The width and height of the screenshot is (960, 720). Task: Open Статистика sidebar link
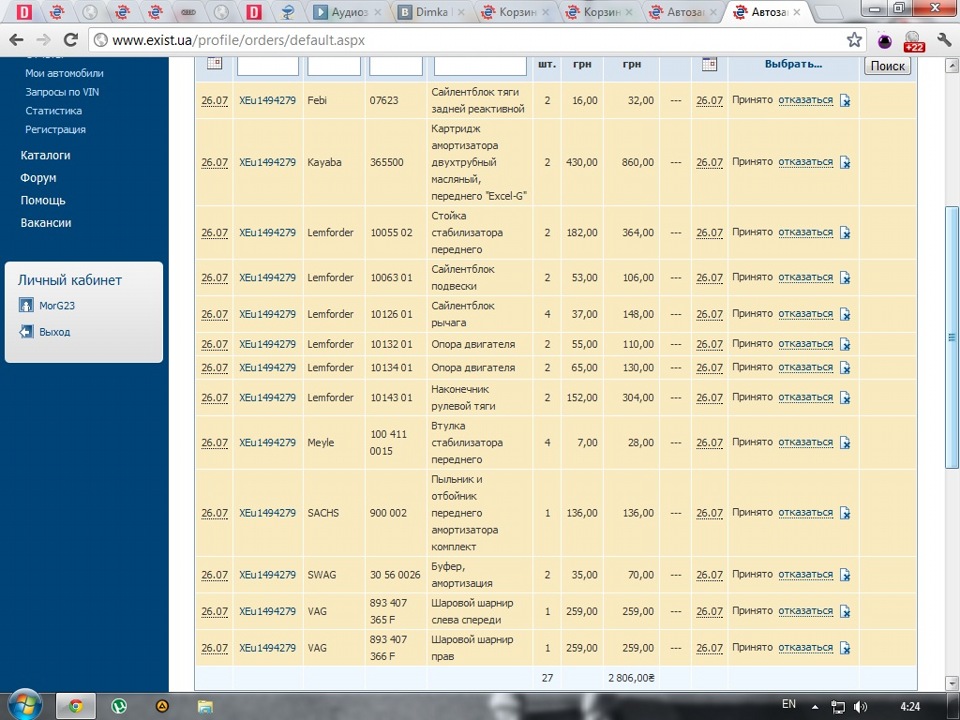[53, 111]
